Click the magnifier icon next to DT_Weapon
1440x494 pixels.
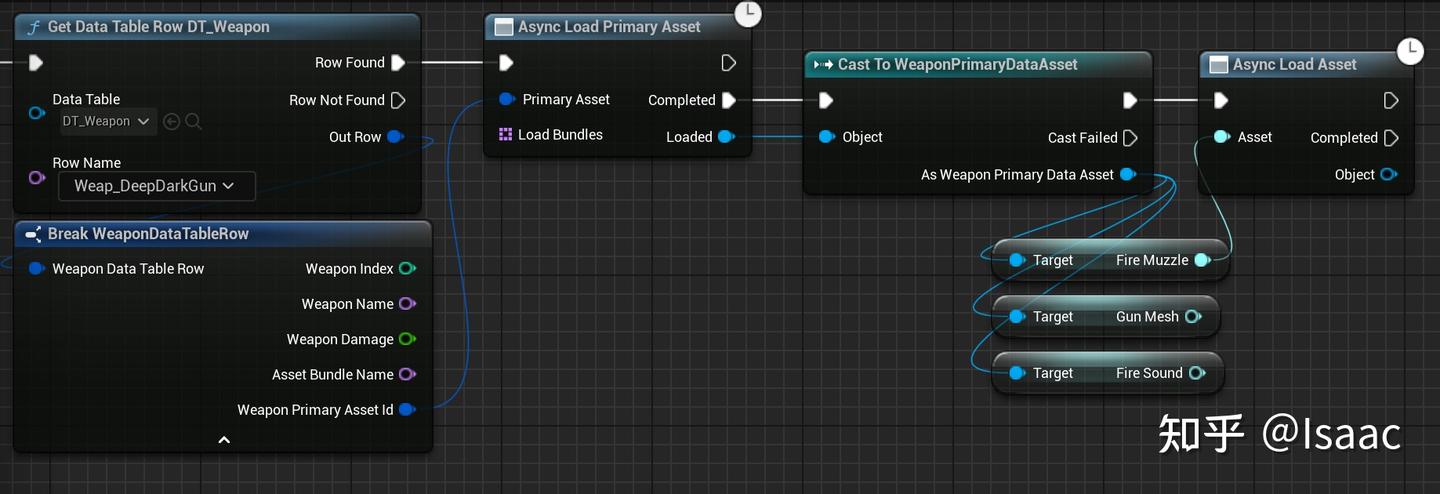pyautogui.click(x=193, y=121)
